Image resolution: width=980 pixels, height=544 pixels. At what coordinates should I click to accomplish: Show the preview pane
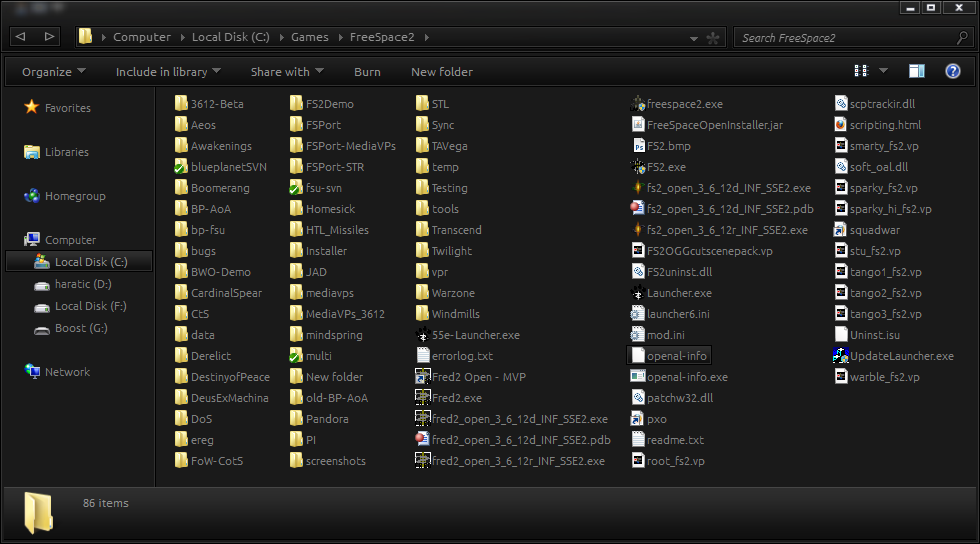click(x=917, y=71)
